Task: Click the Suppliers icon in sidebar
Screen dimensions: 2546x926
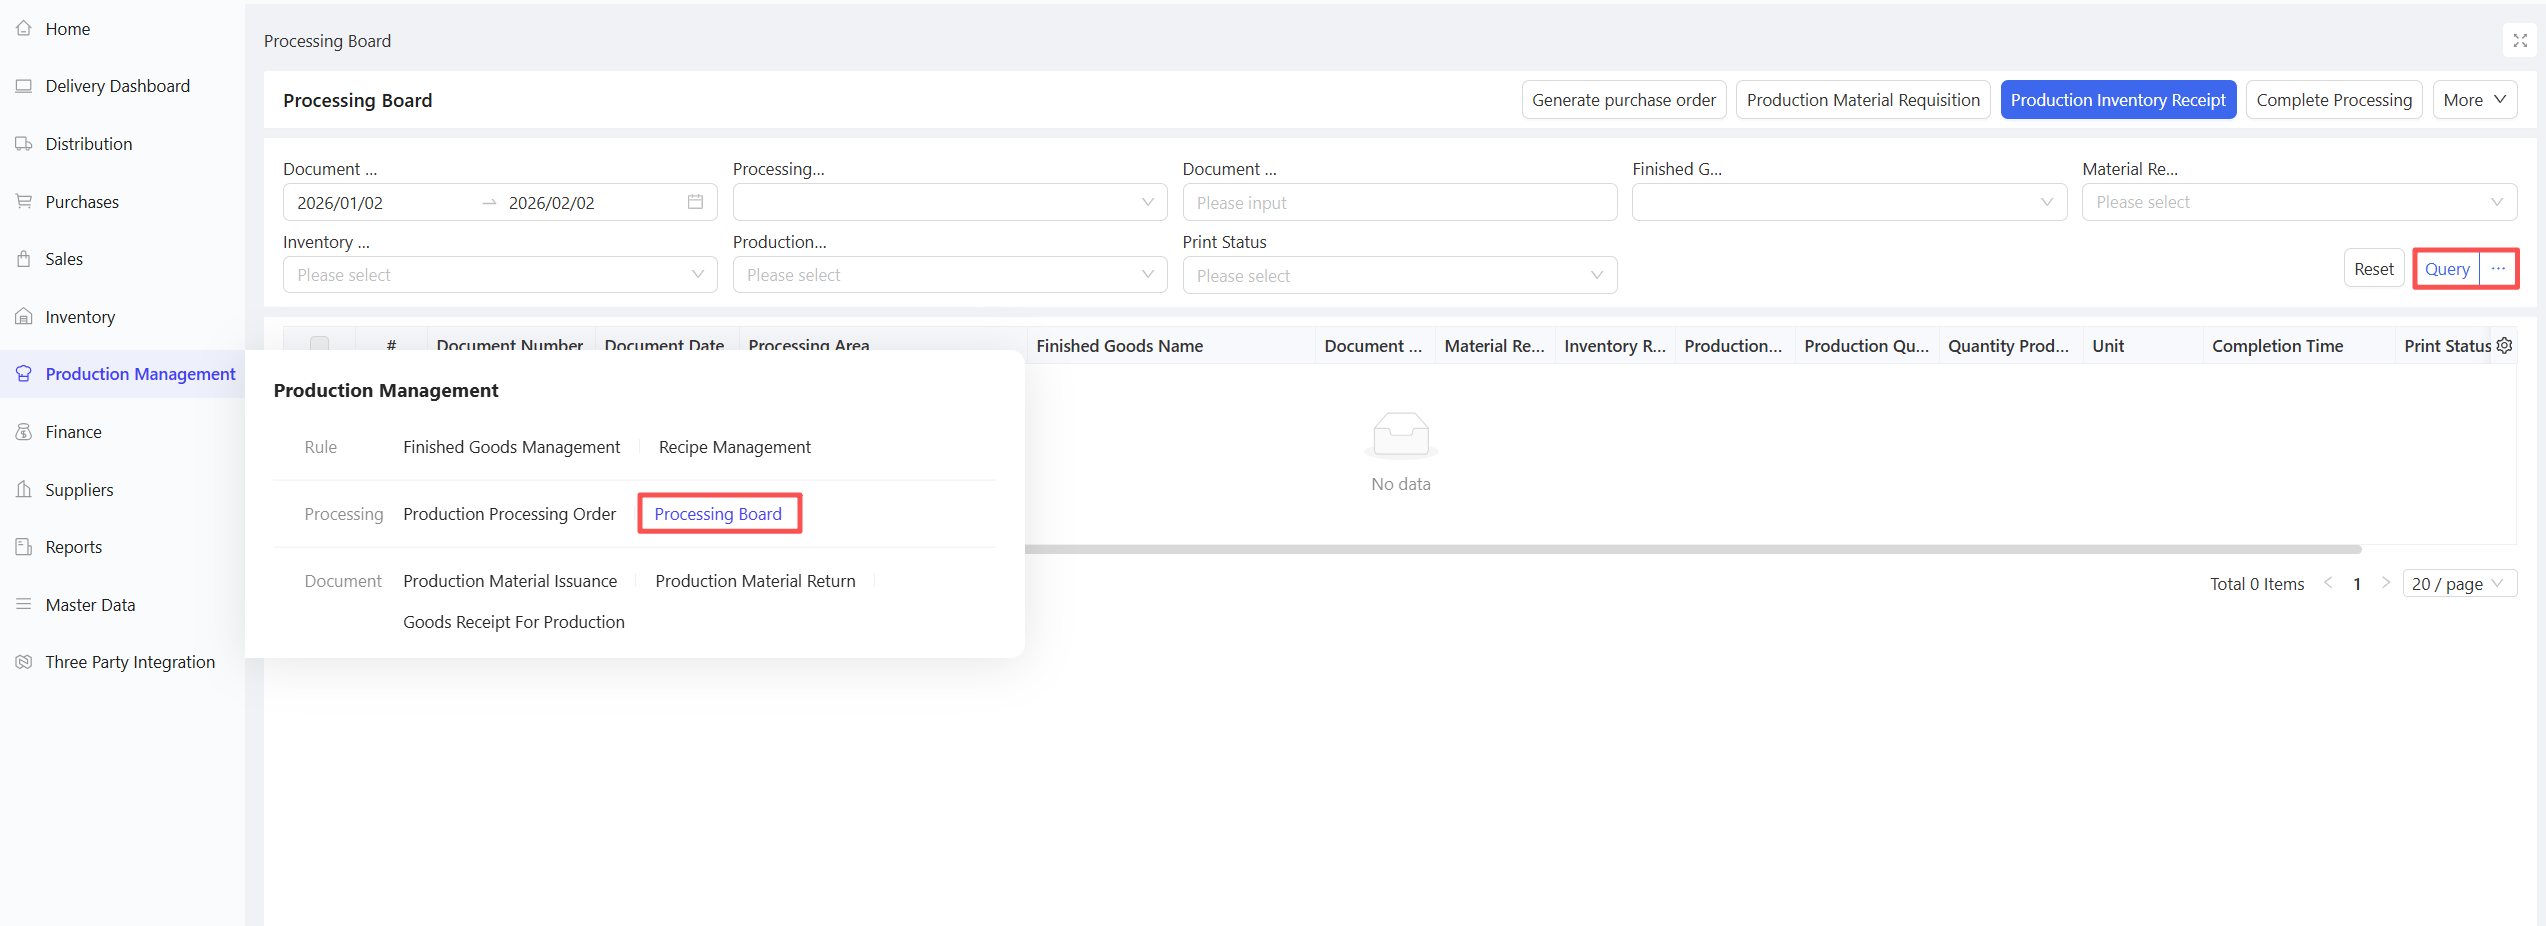Action: (24, 490)
